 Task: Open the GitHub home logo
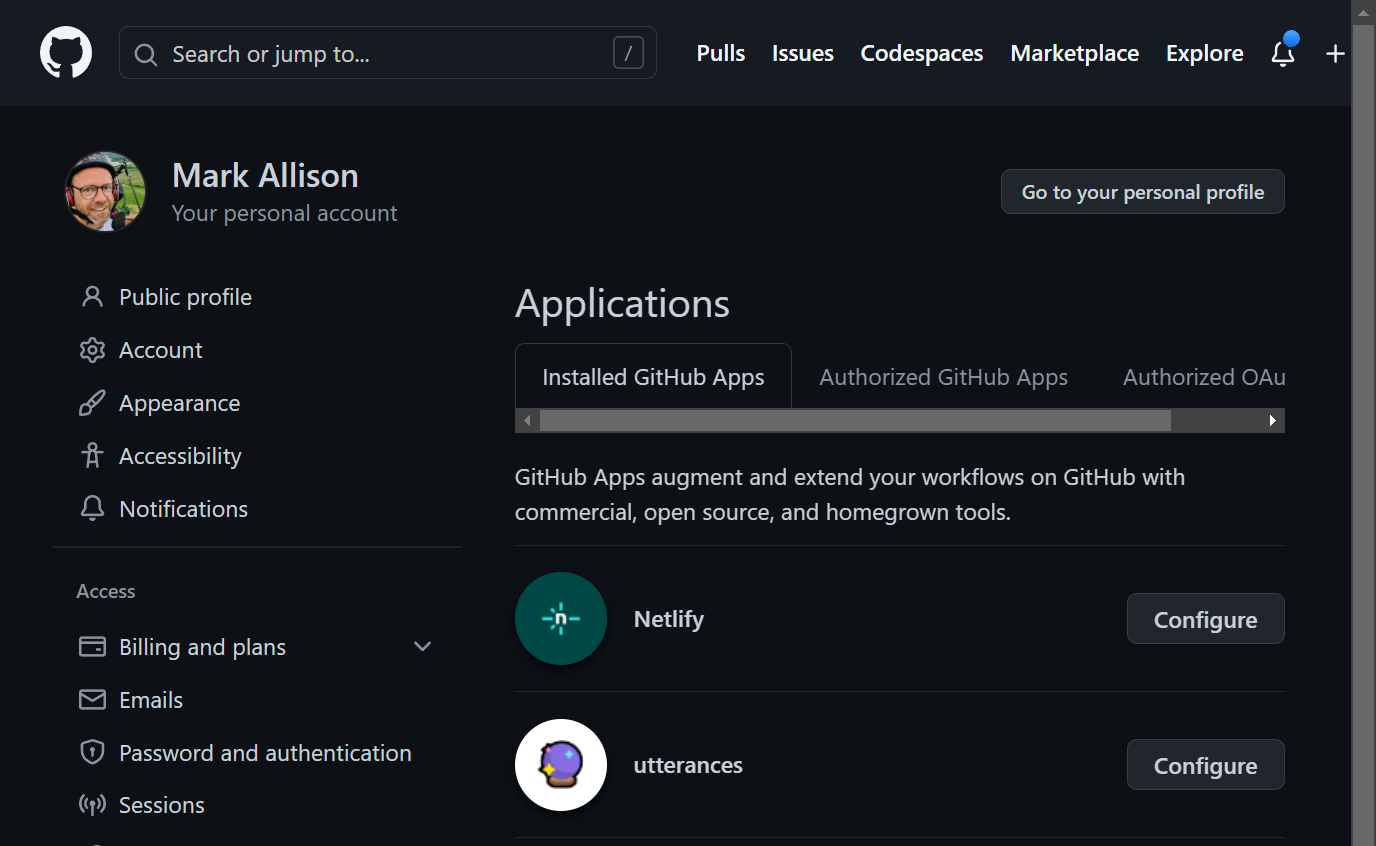(x=66, y=53)
